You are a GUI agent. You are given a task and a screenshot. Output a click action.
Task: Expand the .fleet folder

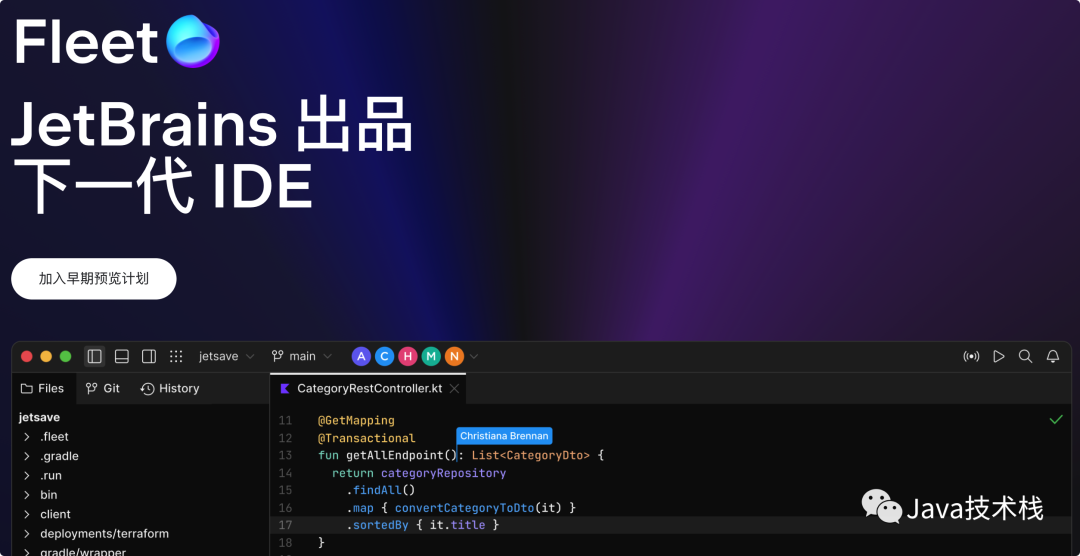[26, 437]
